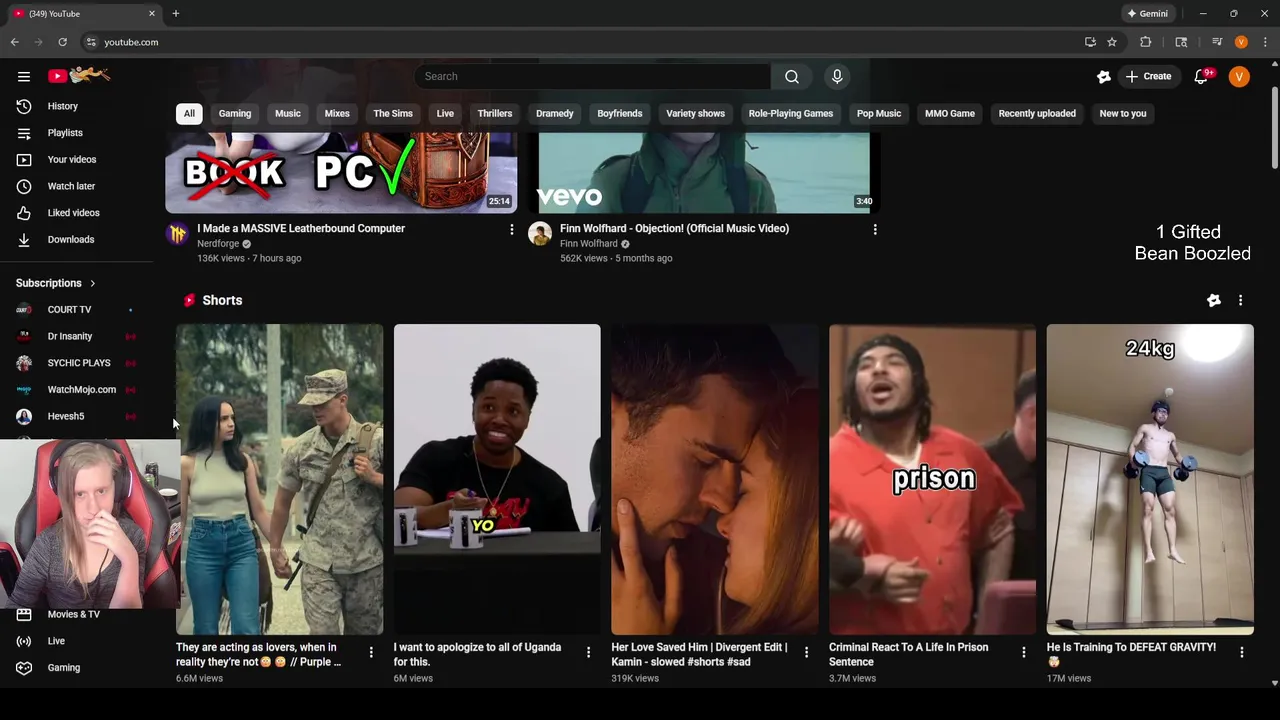This screenshot has width=1280, height=720.
Task: Select the Boyfriends filter chip
Action: click(x=620, y=113)
